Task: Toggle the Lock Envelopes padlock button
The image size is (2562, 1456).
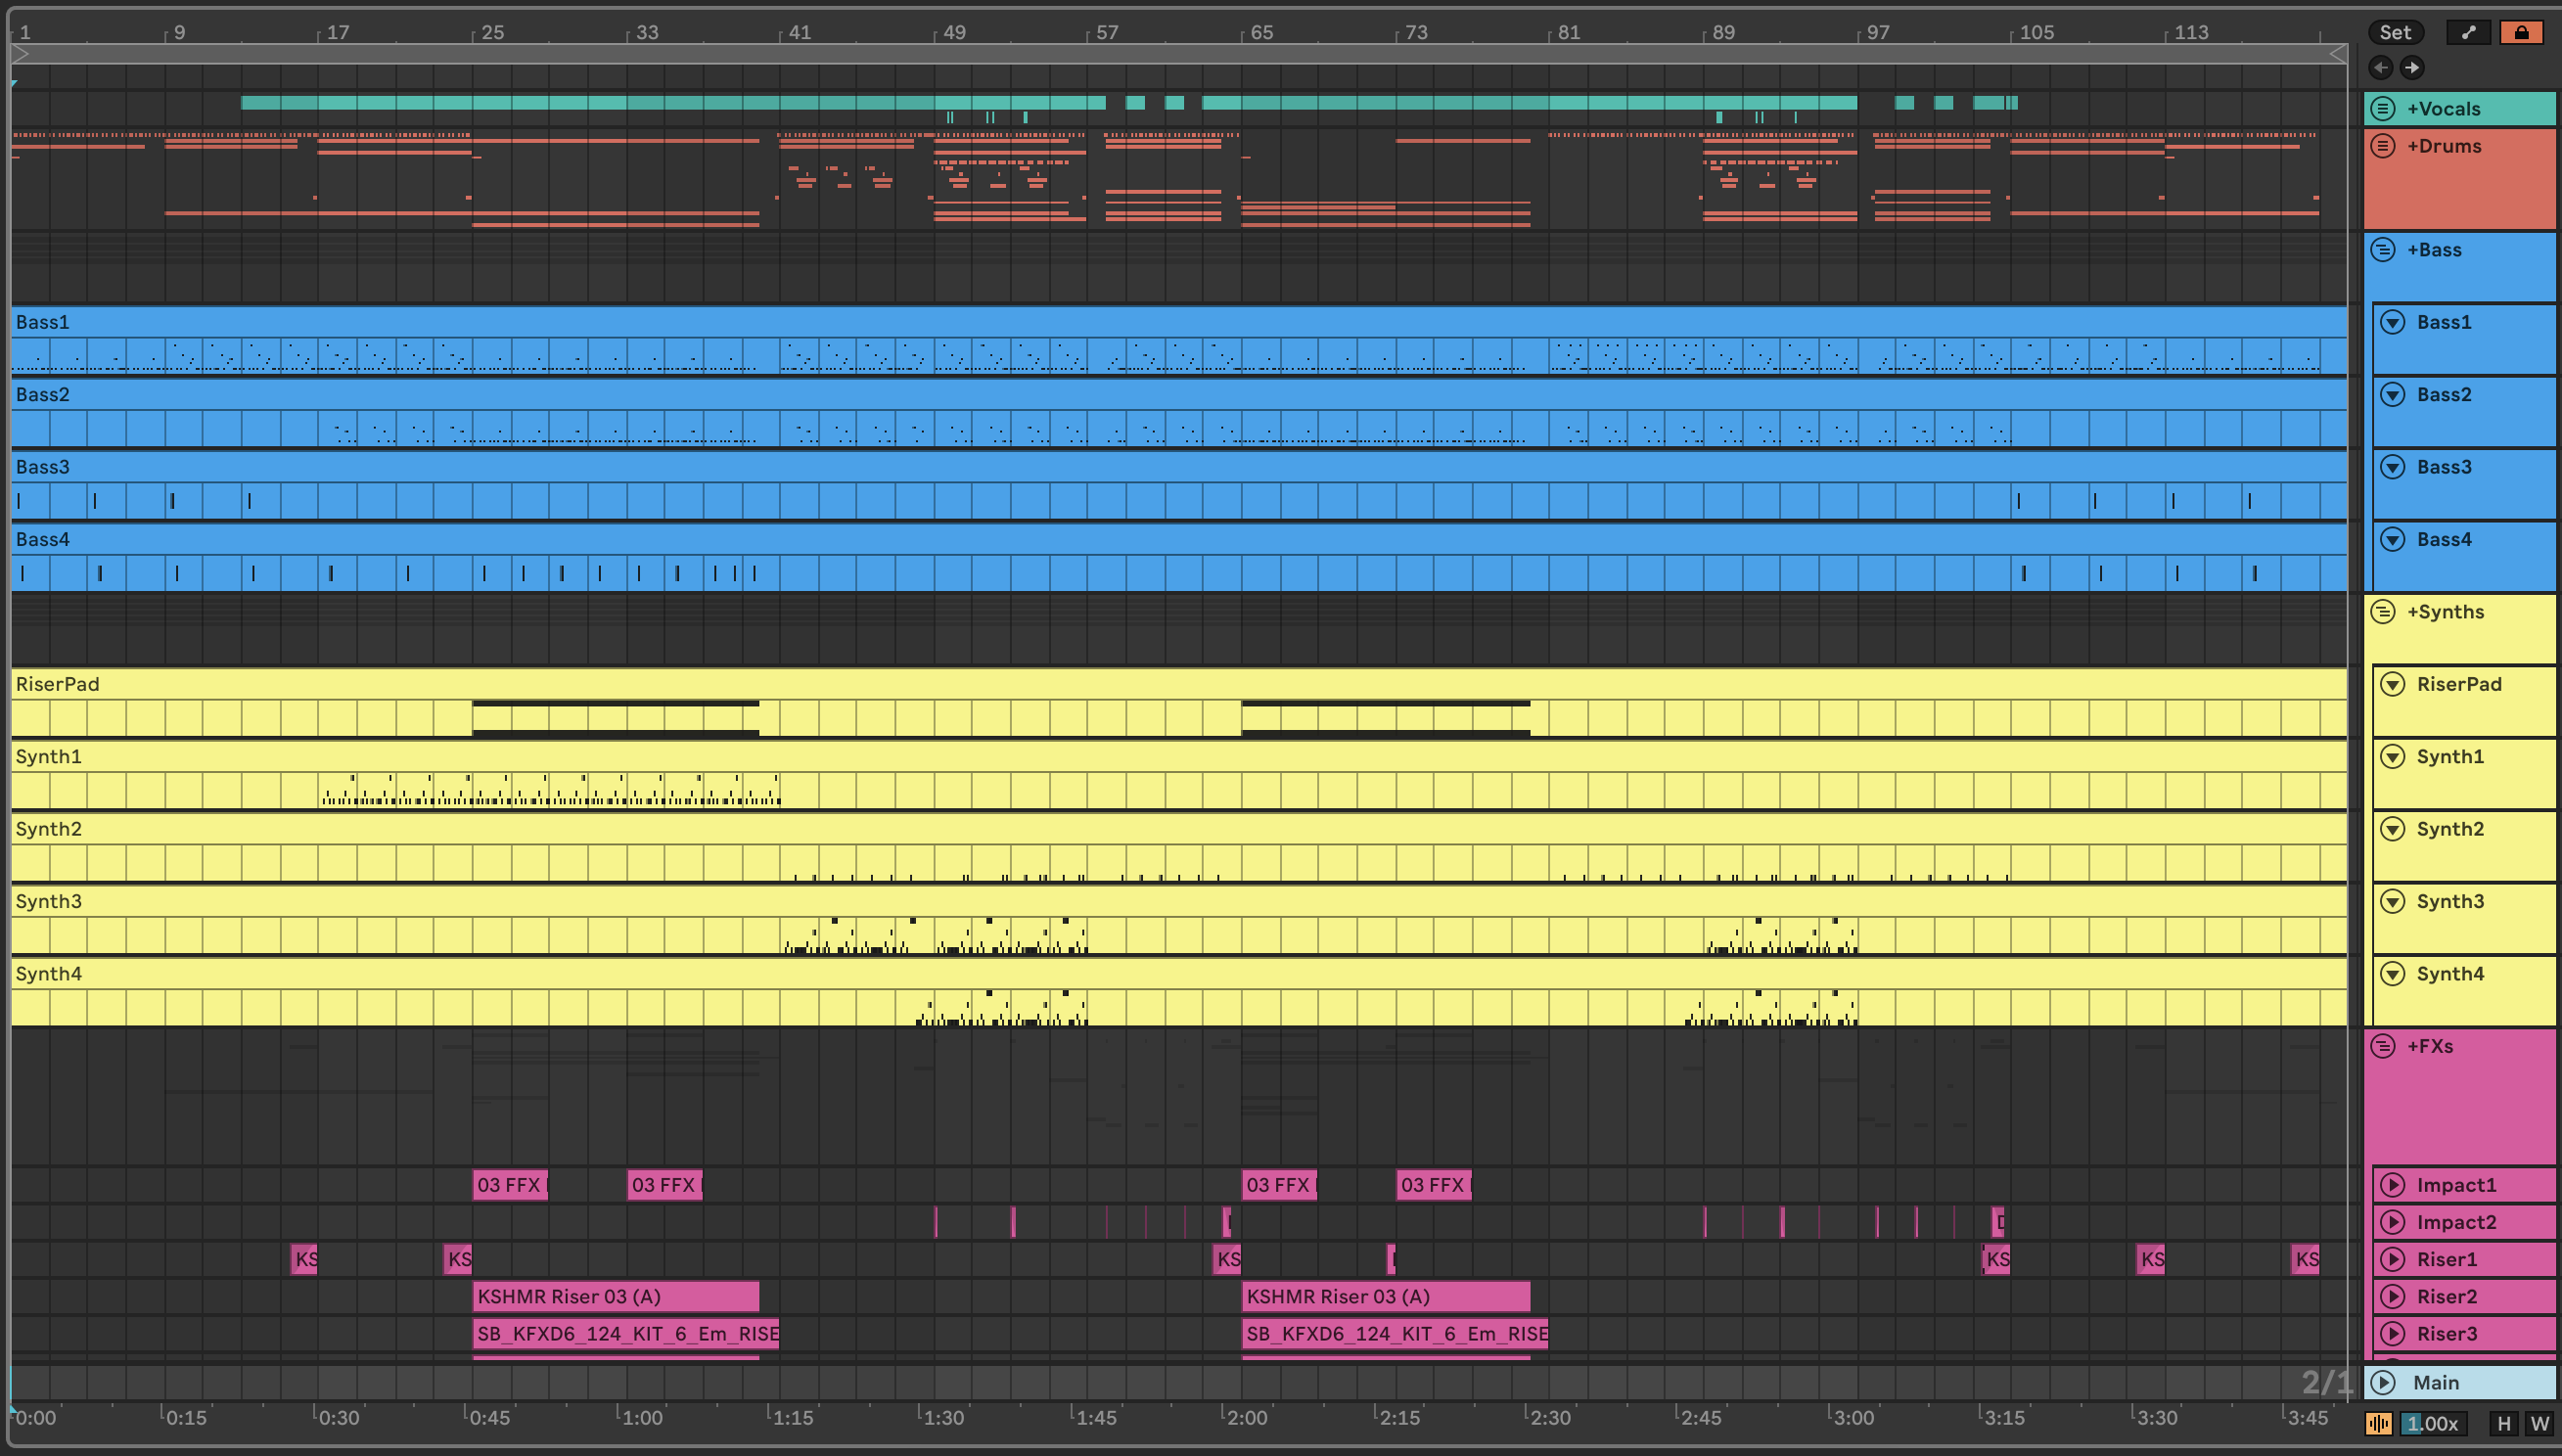Action: point(2521,32)
